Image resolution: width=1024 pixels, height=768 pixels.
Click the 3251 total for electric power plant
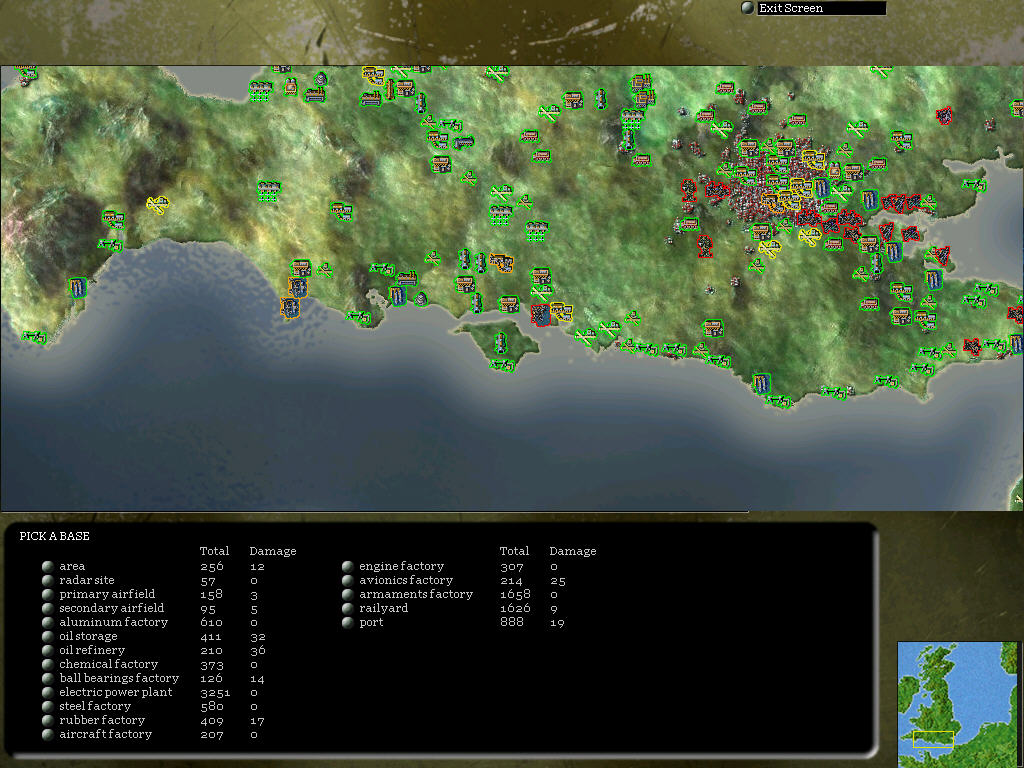pos(215,692)
